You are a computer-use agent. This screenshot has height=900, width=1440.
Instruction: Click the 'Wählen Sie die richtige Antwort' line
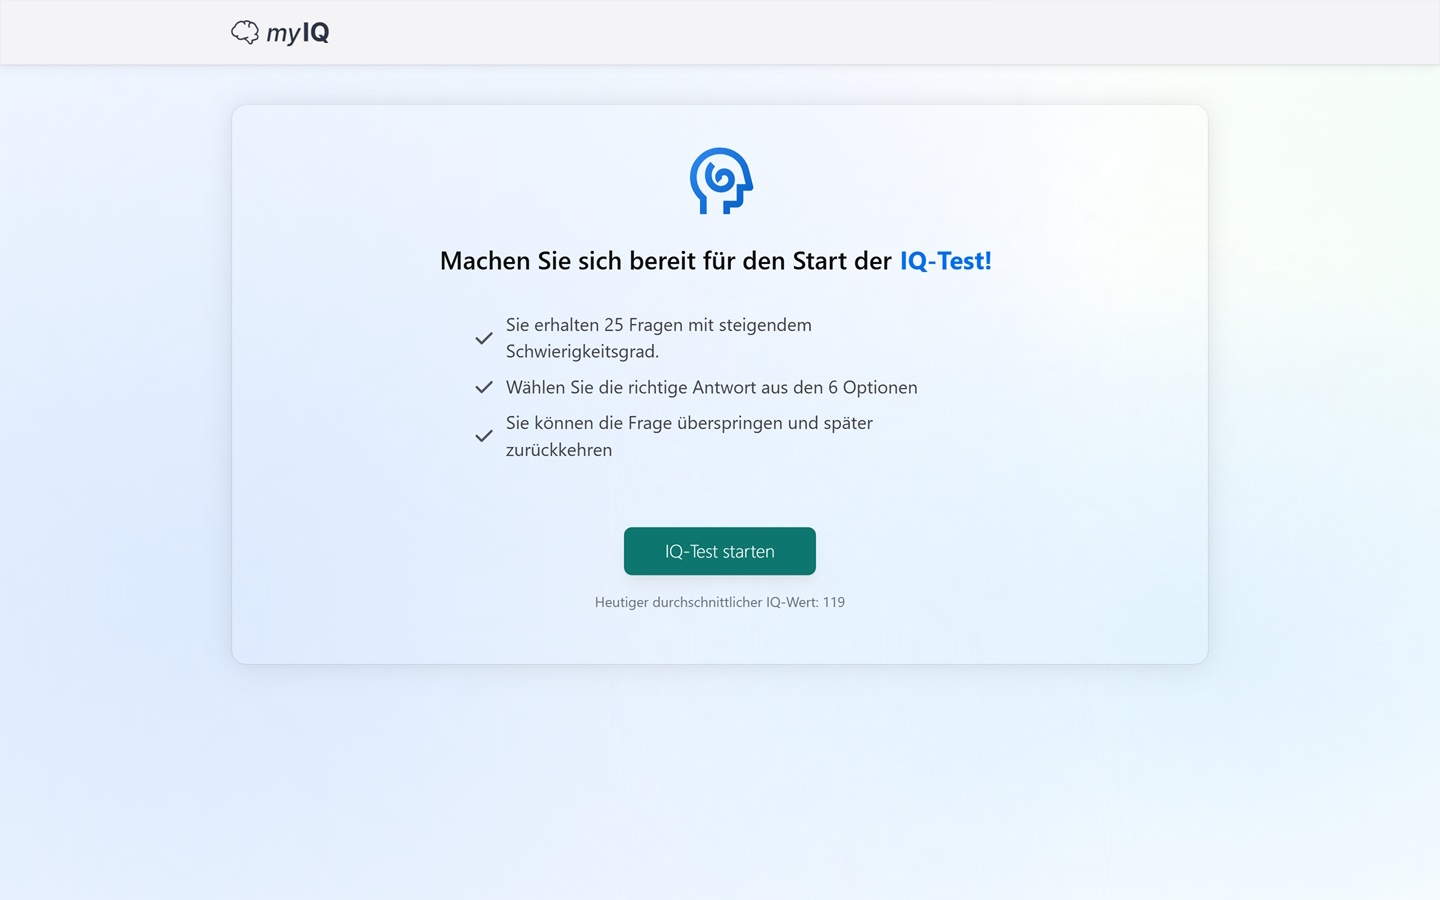(712, 387)
